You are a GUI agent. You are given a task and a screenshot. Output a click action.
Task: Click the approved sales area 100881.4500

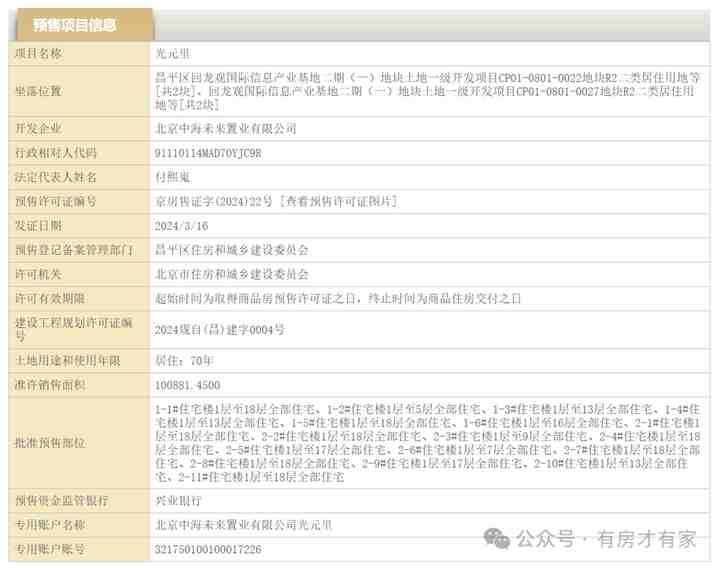click(x=187, y=385)
